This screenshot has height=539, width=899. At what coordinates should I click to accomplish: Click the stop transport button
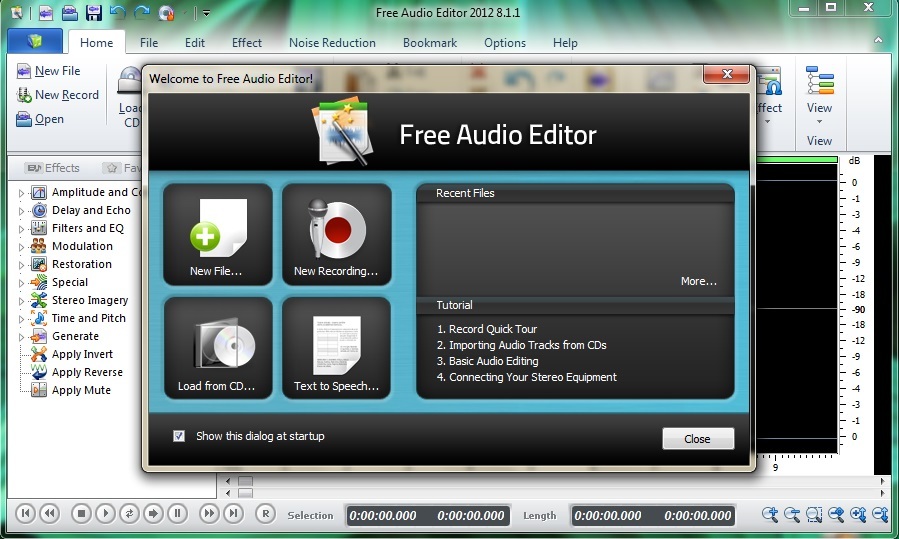[x=81, y=513]
